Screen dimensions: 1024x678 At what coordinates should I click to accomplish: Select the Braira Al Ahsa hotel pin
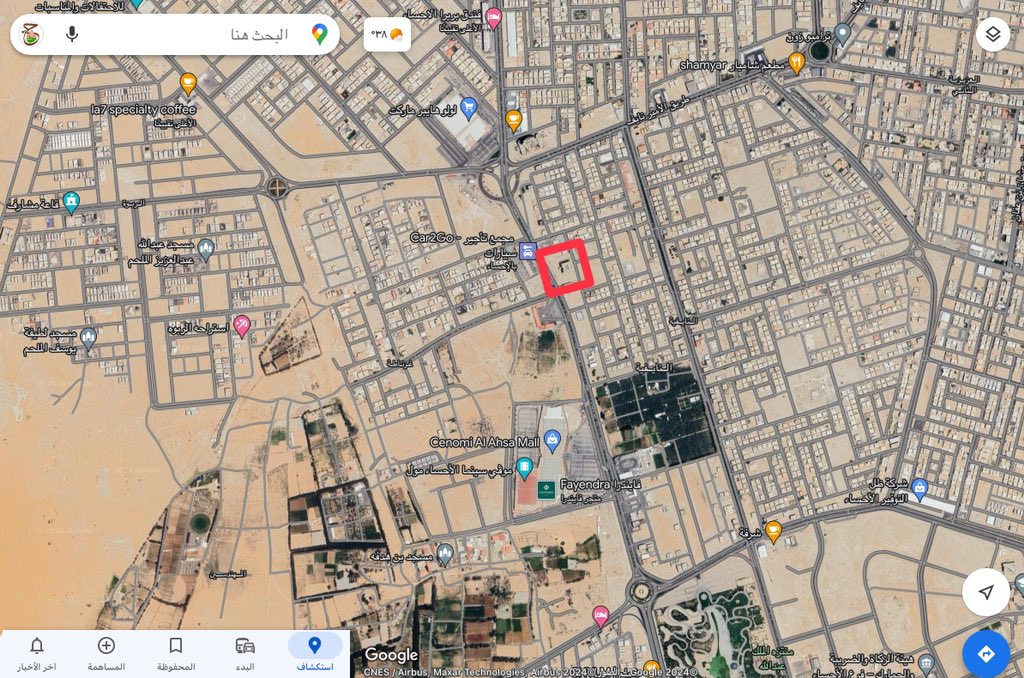pos(494,18)
